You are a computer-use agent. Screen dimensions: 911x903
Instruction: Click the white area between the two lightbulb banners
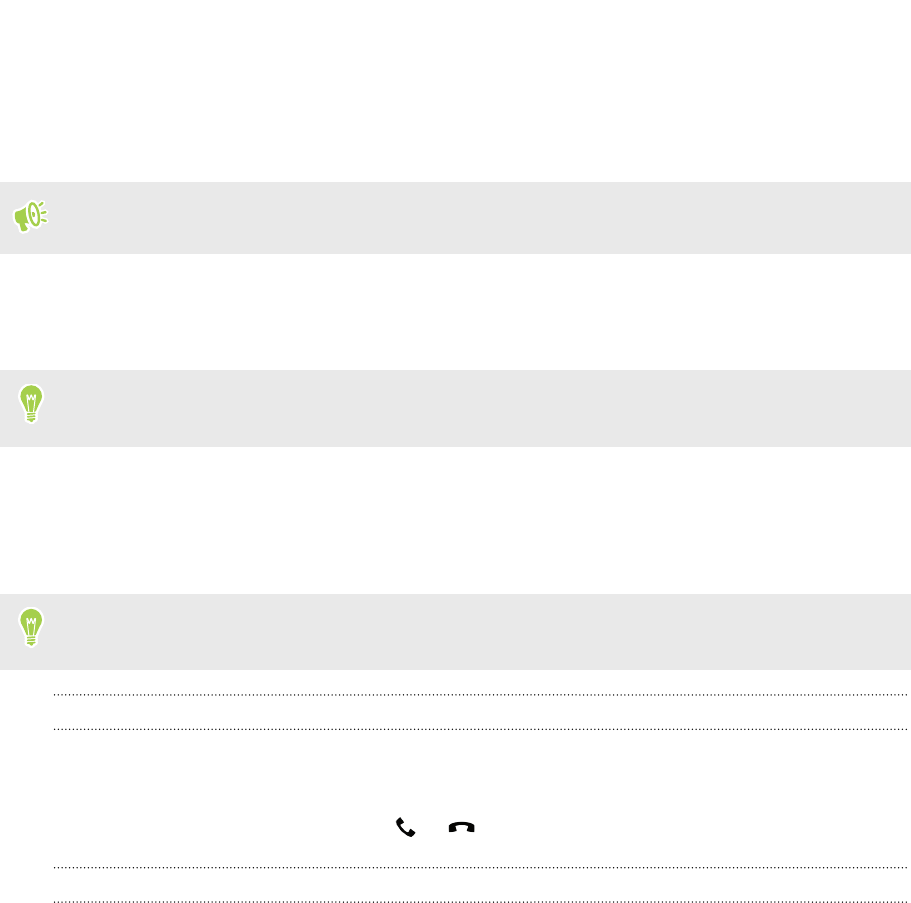pos(456,520)
